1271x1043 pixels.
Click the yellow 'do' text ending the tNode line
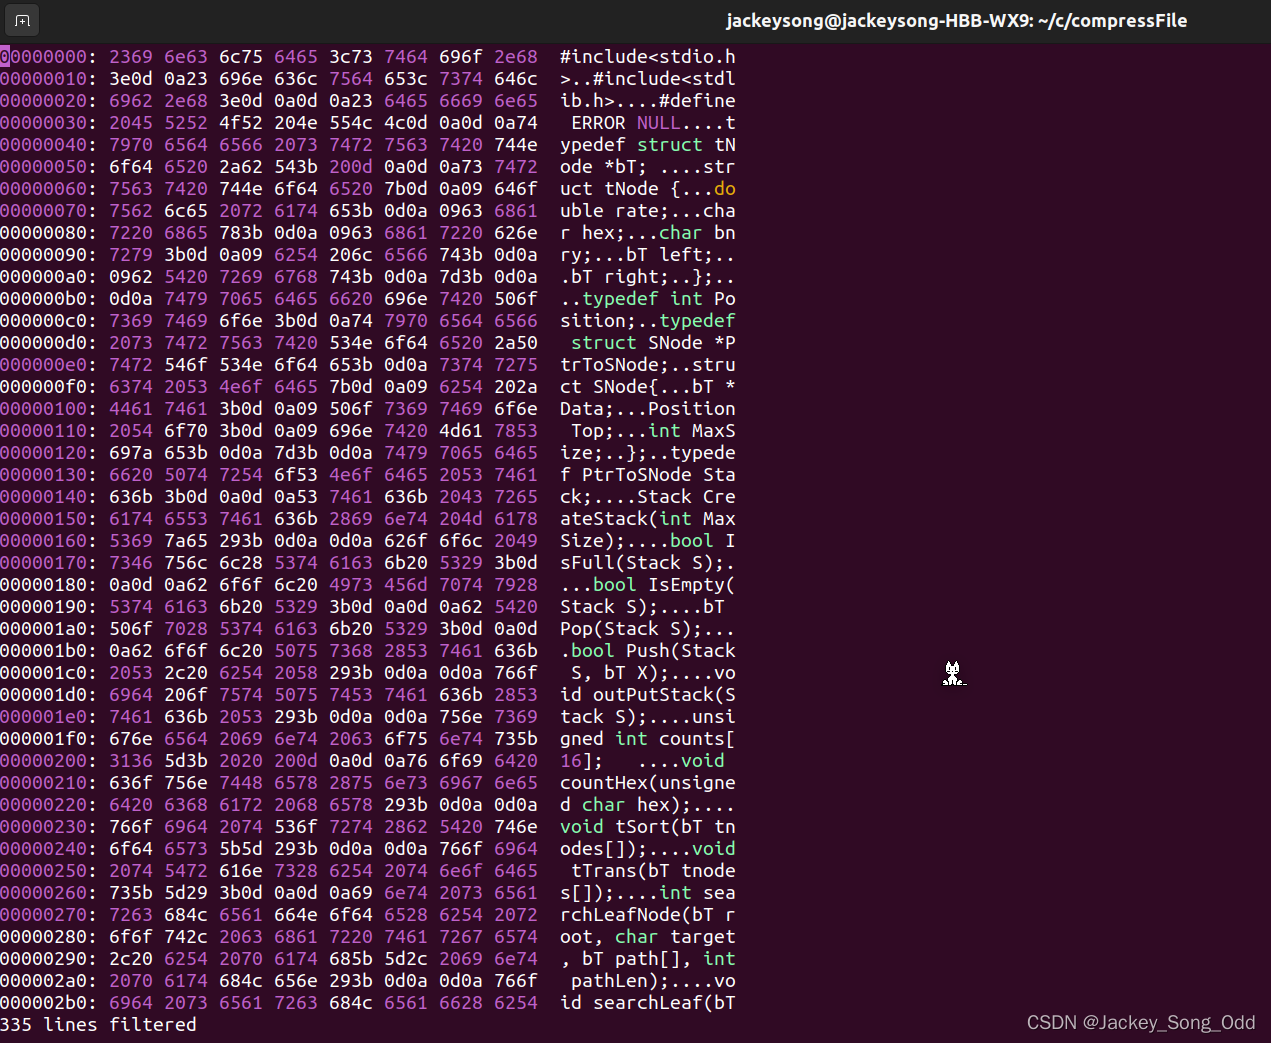(x=727, y=188)
